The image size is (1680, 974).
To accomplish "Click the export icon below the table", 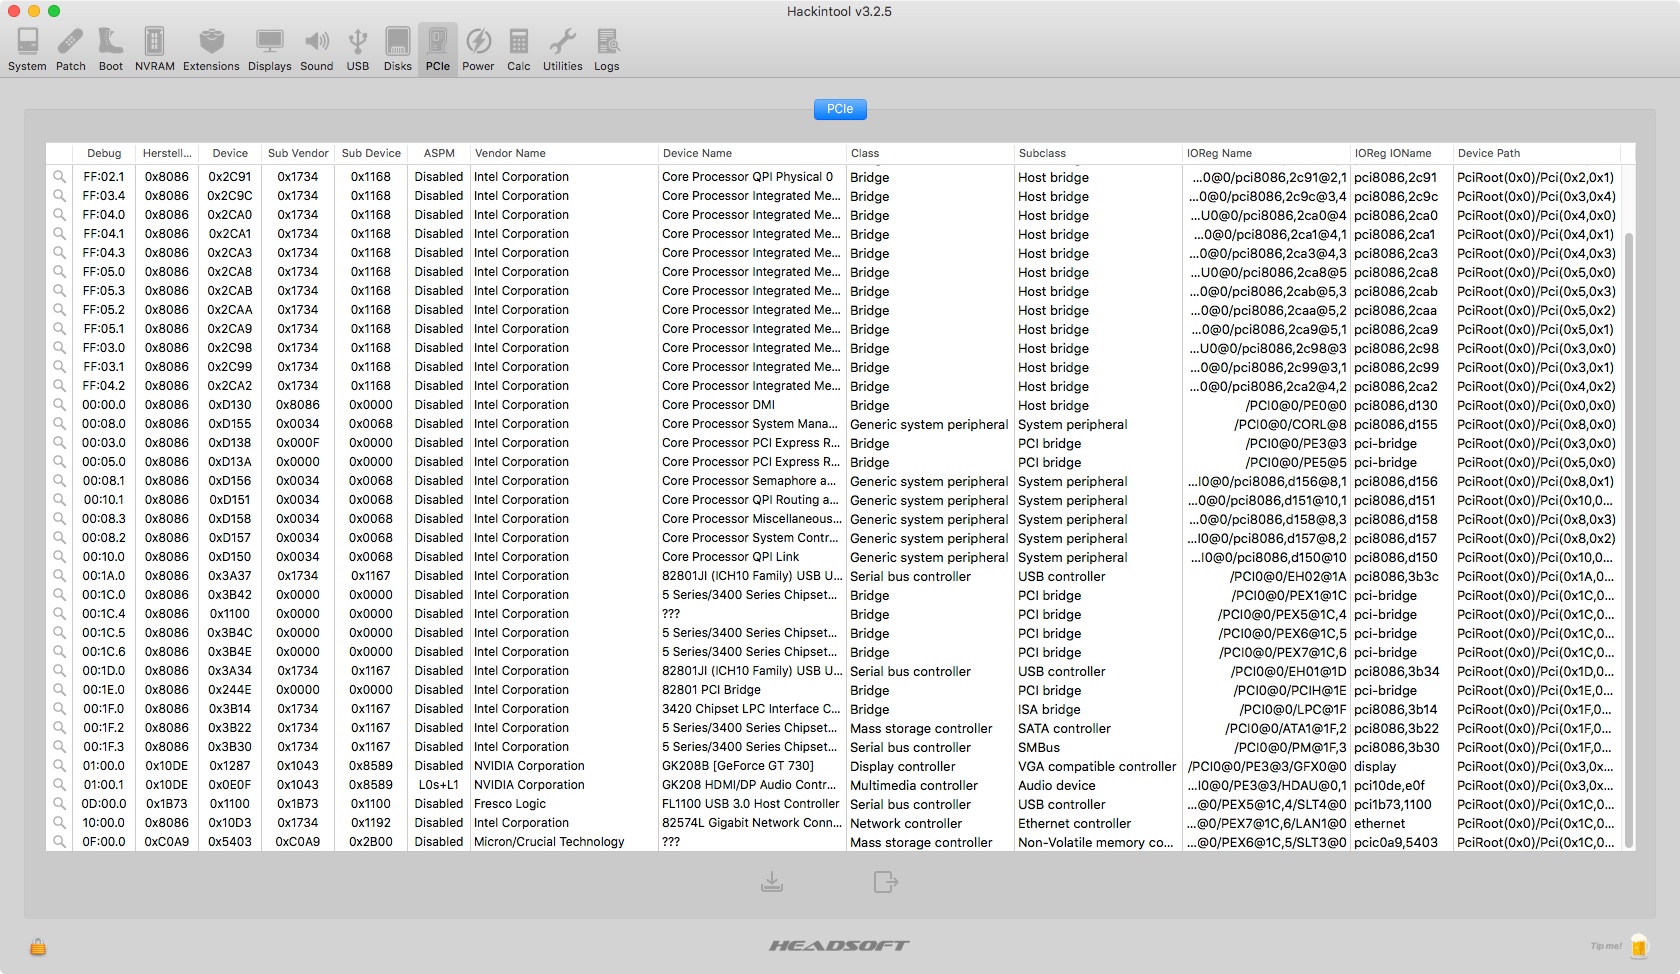I will coord(885,881).
